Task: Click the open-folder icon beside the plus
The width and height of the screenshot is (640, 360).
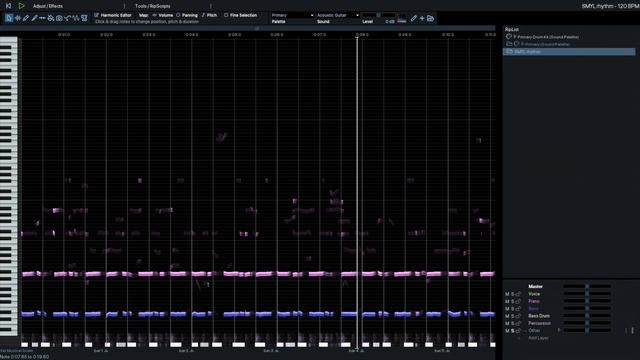Action: [x=430, y=18]
